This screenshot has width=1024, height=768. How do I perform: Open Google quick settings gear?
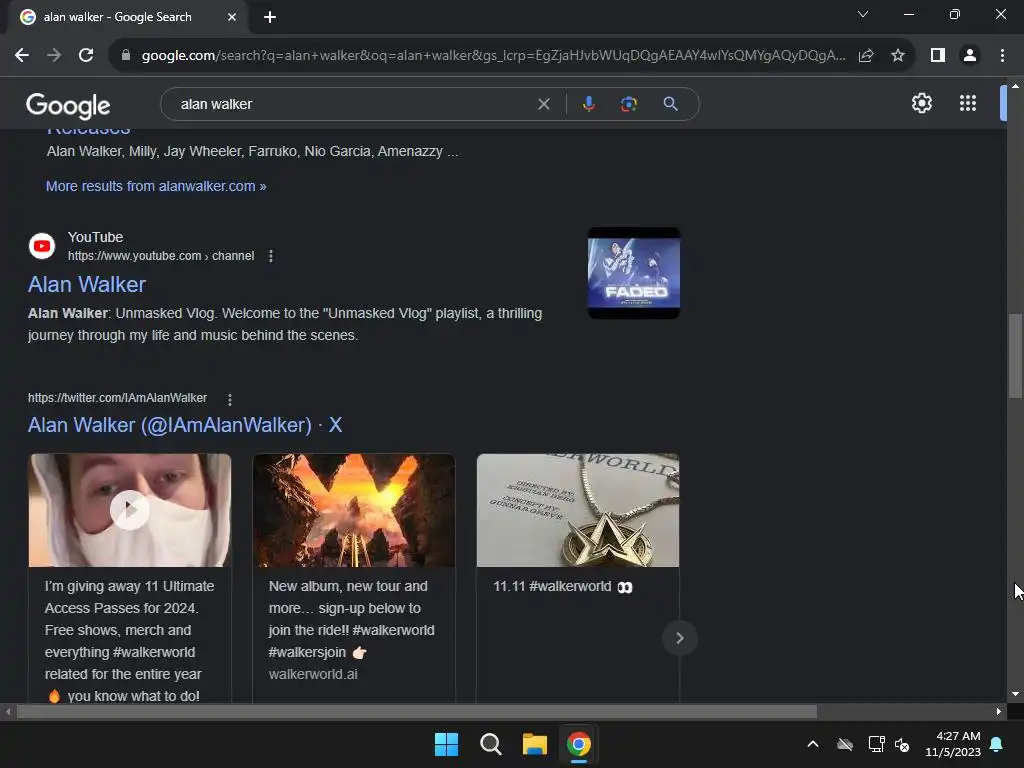(921, 103)
